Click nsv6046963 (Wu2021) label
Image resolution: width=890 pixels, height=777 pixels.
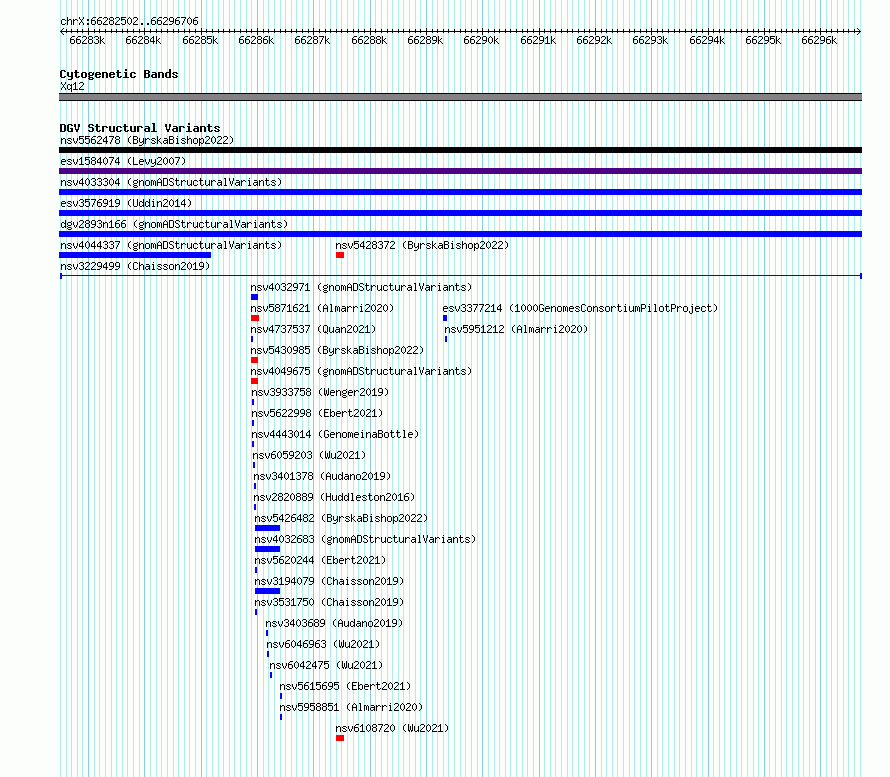(x=324, y=644)
